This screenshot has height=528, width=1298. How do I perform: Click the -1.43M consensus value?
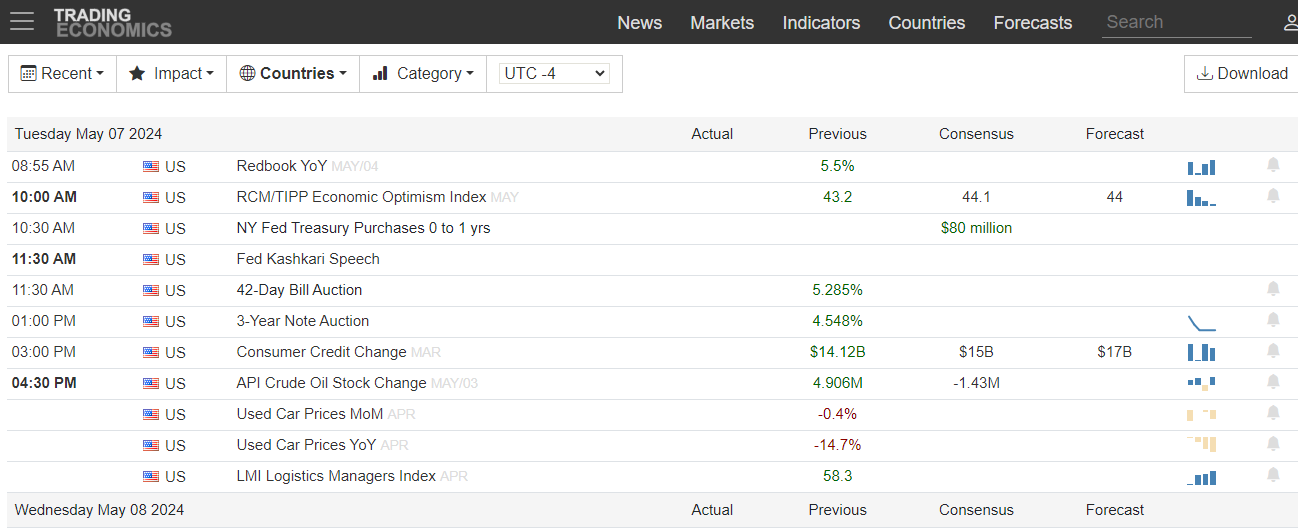(x=976, y=383)
